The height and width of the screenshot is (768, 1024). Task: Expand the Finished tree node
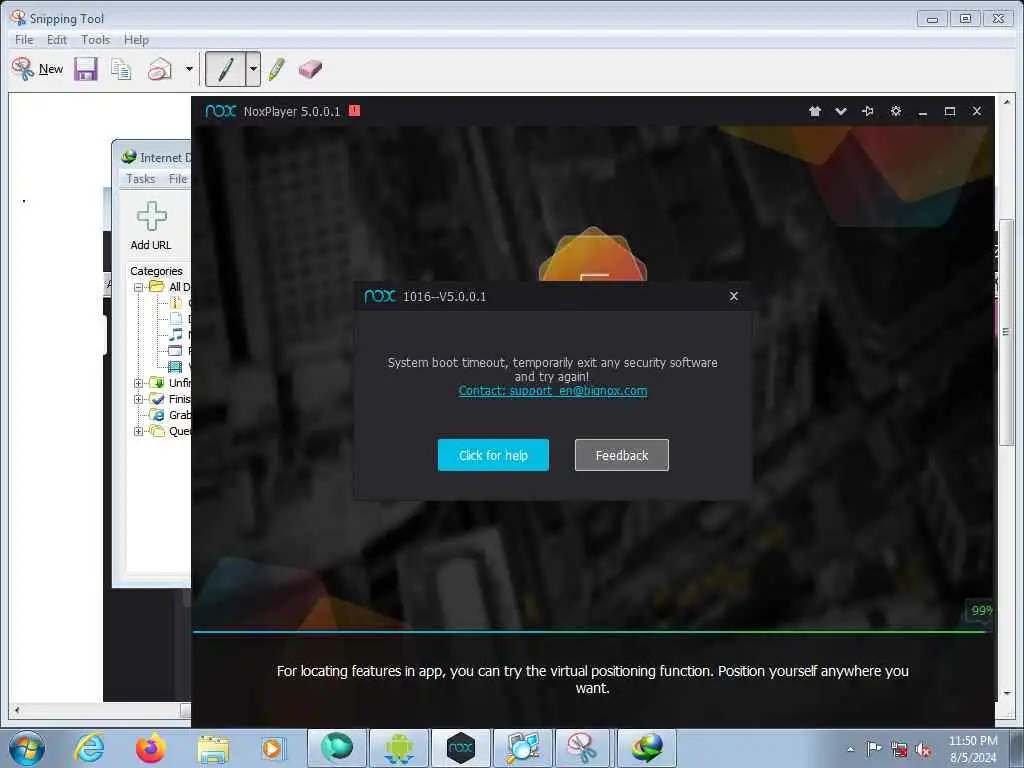click(x=138, y=399)
